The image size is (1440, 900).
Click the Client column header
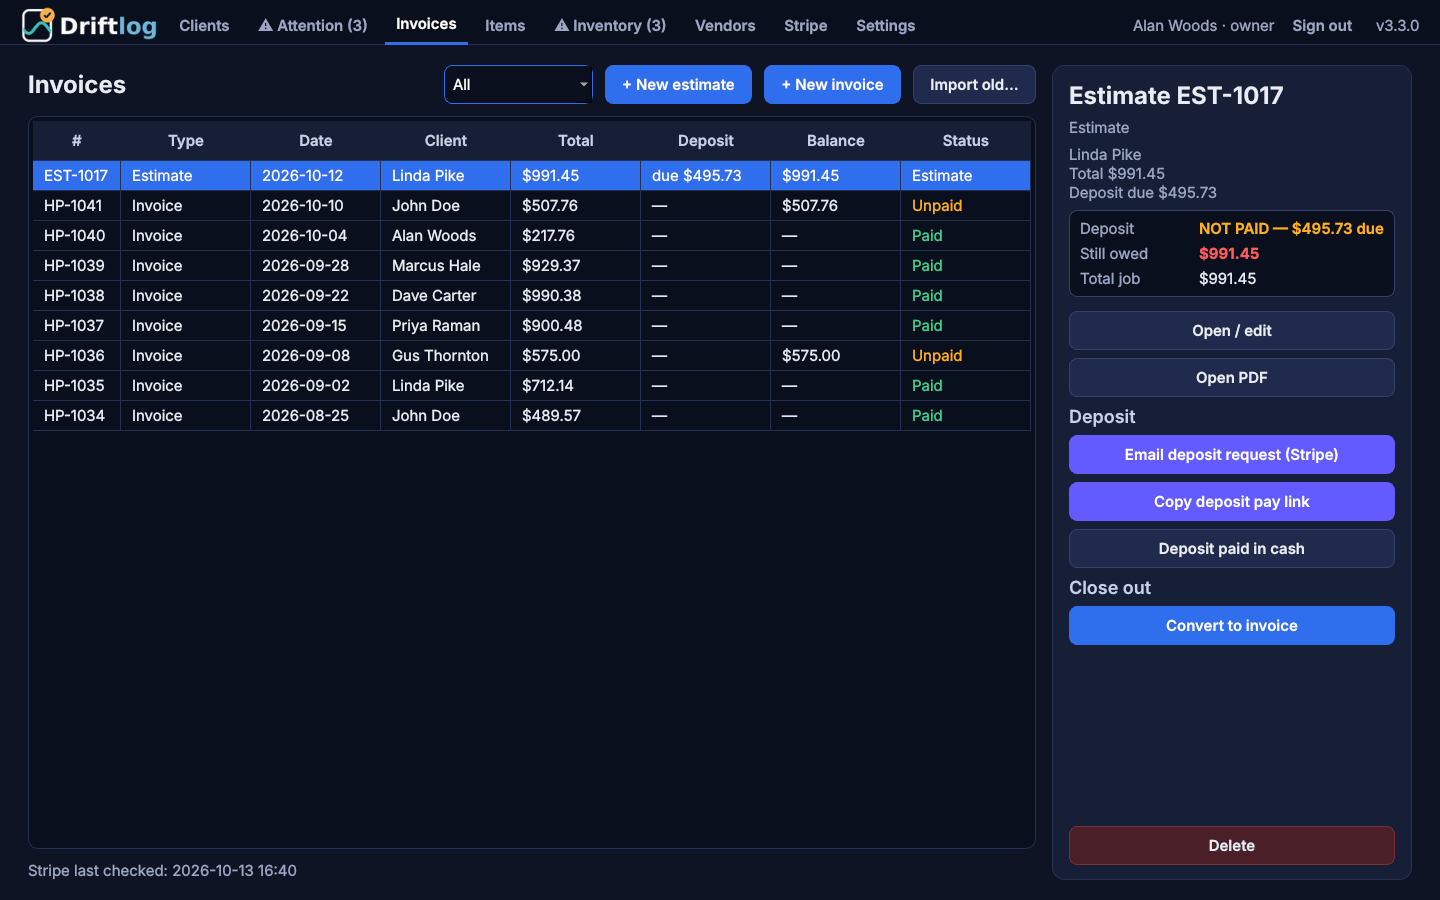point(446,141)
